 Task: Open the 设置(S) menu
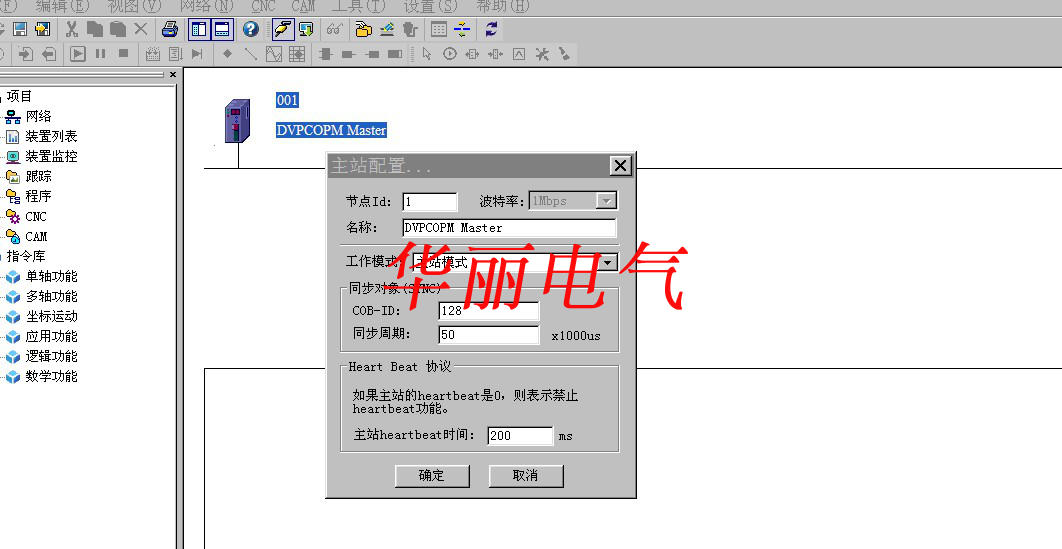(x=430, y=6)
